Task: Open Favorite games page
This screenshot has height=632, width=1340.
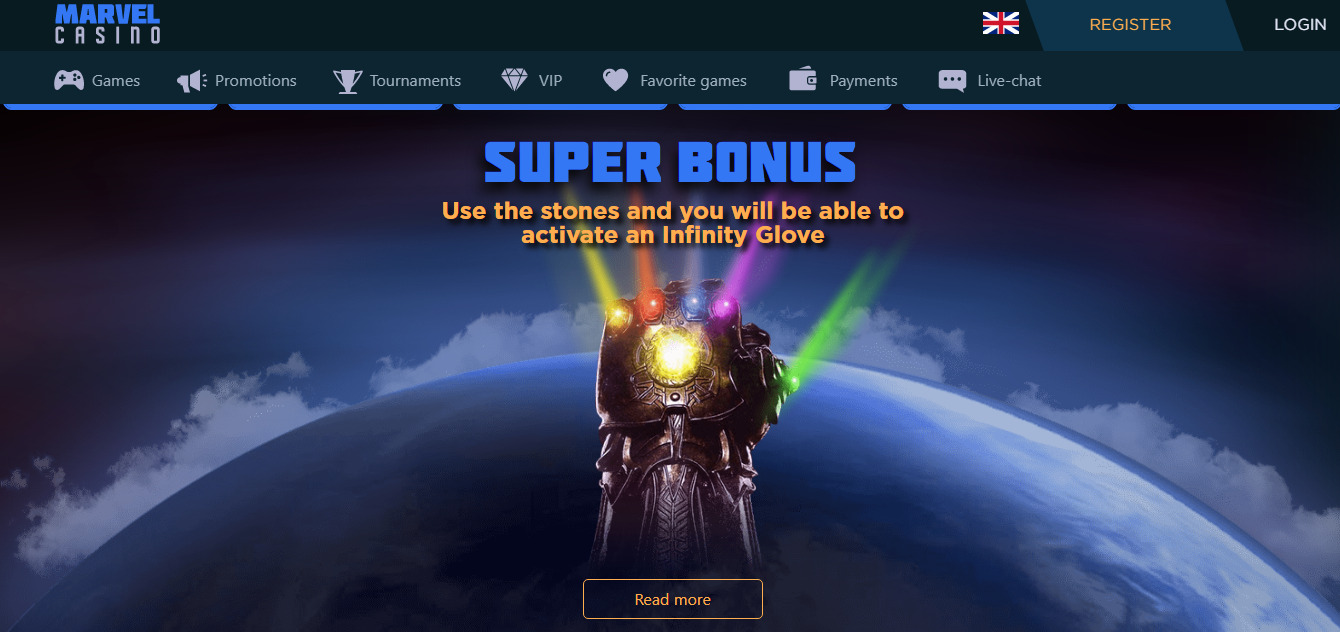Action: point(693,81)
